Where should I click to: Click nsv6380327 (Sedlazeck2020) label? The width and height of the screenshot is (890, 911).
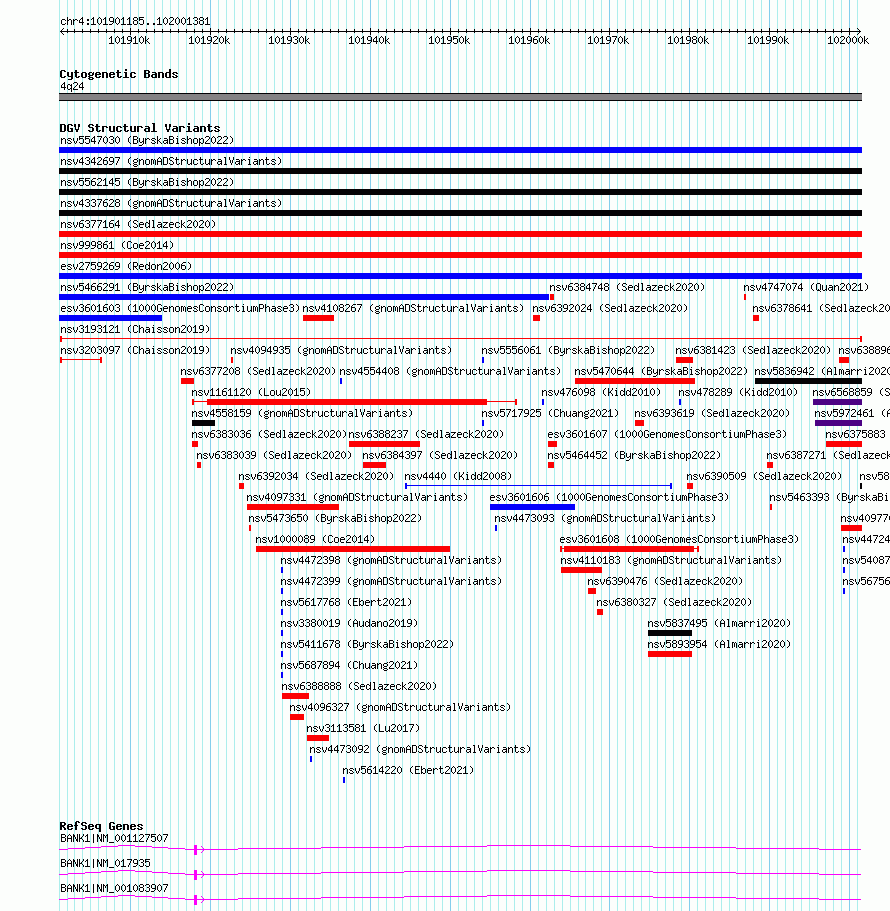[x=674, y=601]
